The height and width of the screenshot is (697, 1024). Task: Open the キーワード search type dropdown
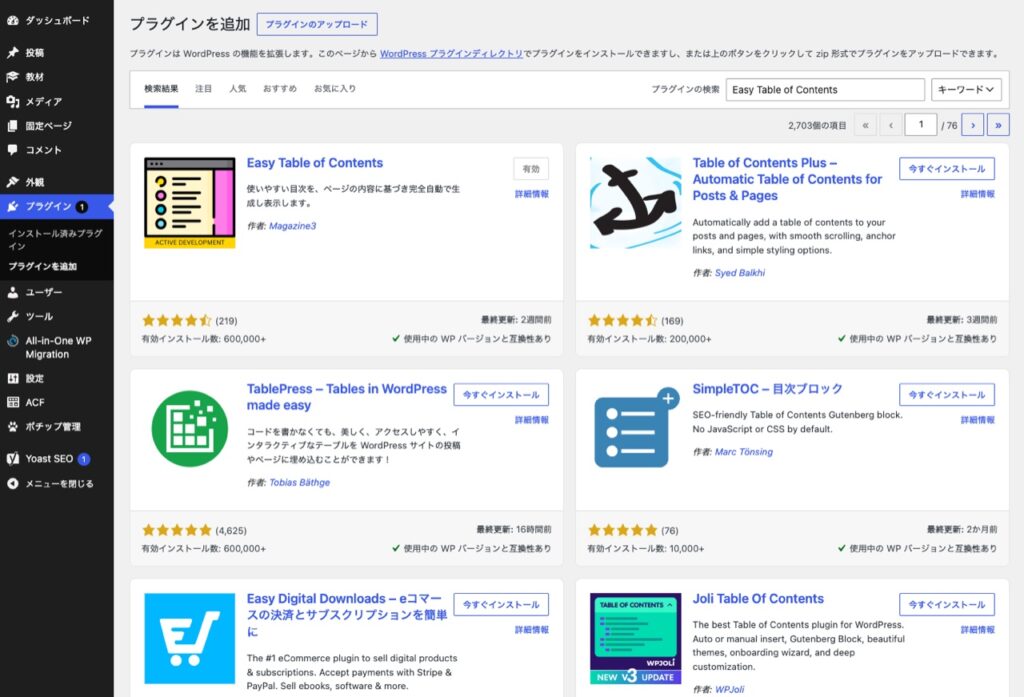point(965,89)
